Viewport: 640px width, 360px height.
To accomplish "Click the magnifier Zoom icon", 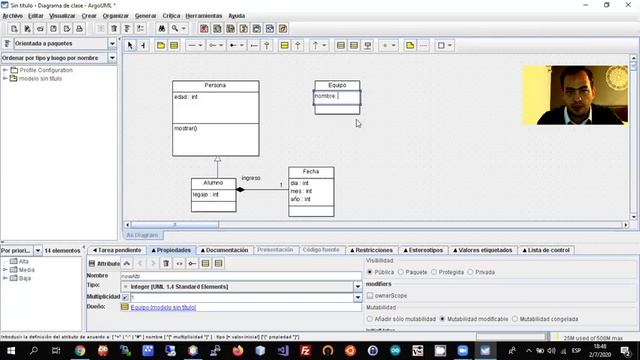I will coord(175,29).
